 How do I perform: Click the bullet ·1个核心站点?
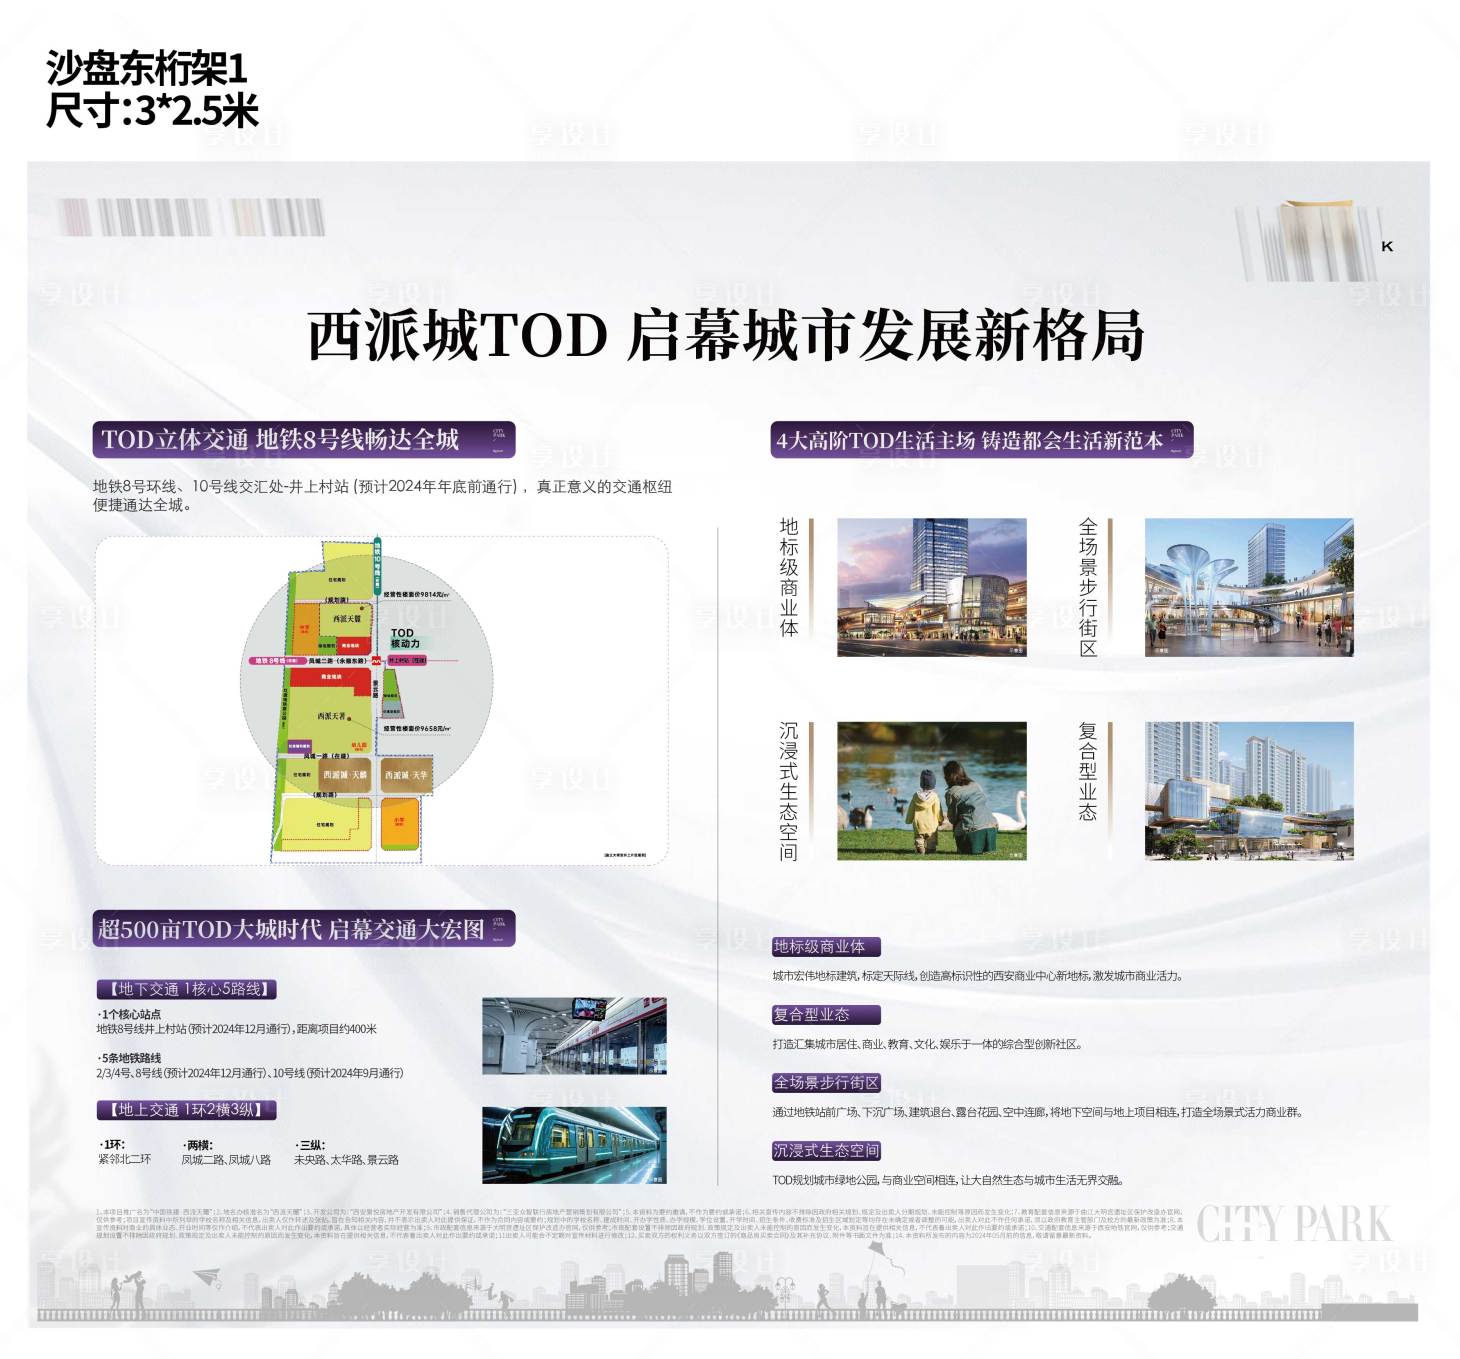129,1014
